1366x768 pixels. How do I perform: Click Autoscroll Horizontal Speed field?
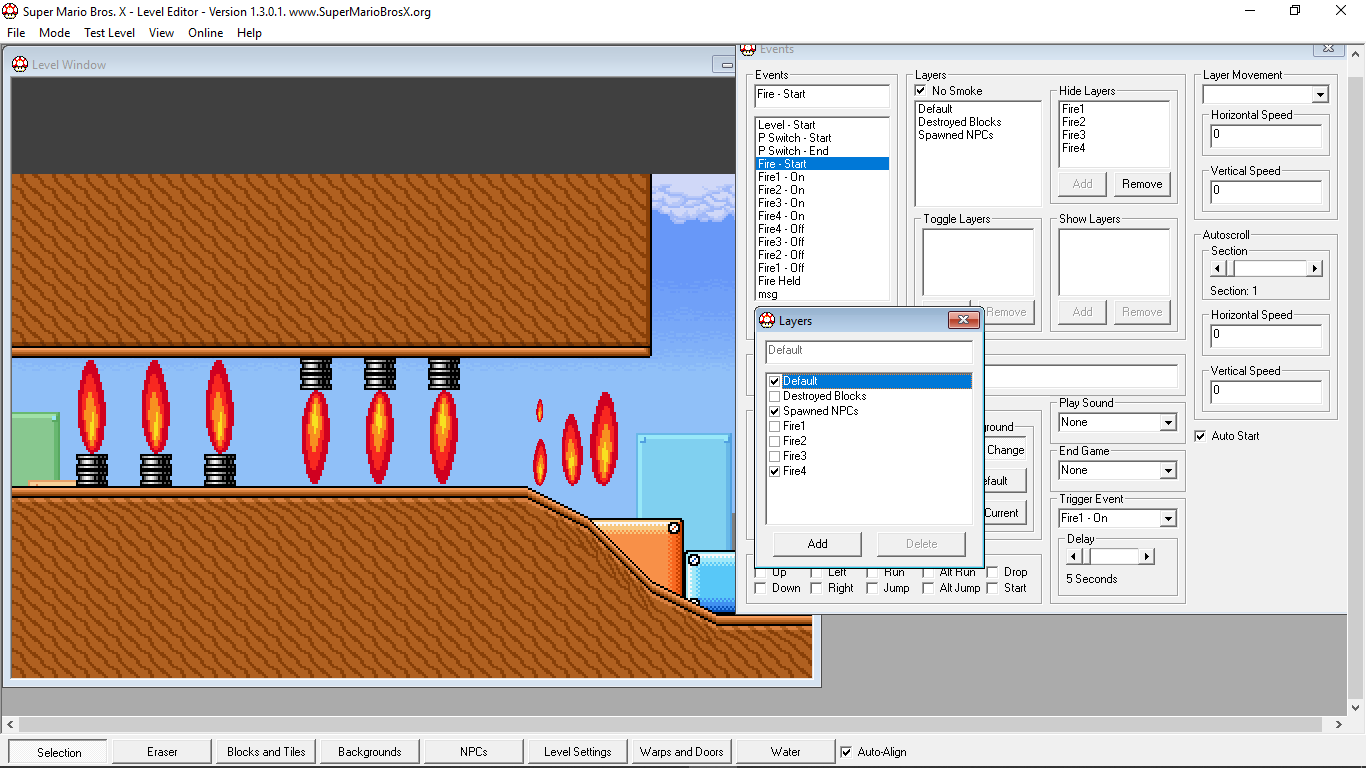[x=1266, y=336]
